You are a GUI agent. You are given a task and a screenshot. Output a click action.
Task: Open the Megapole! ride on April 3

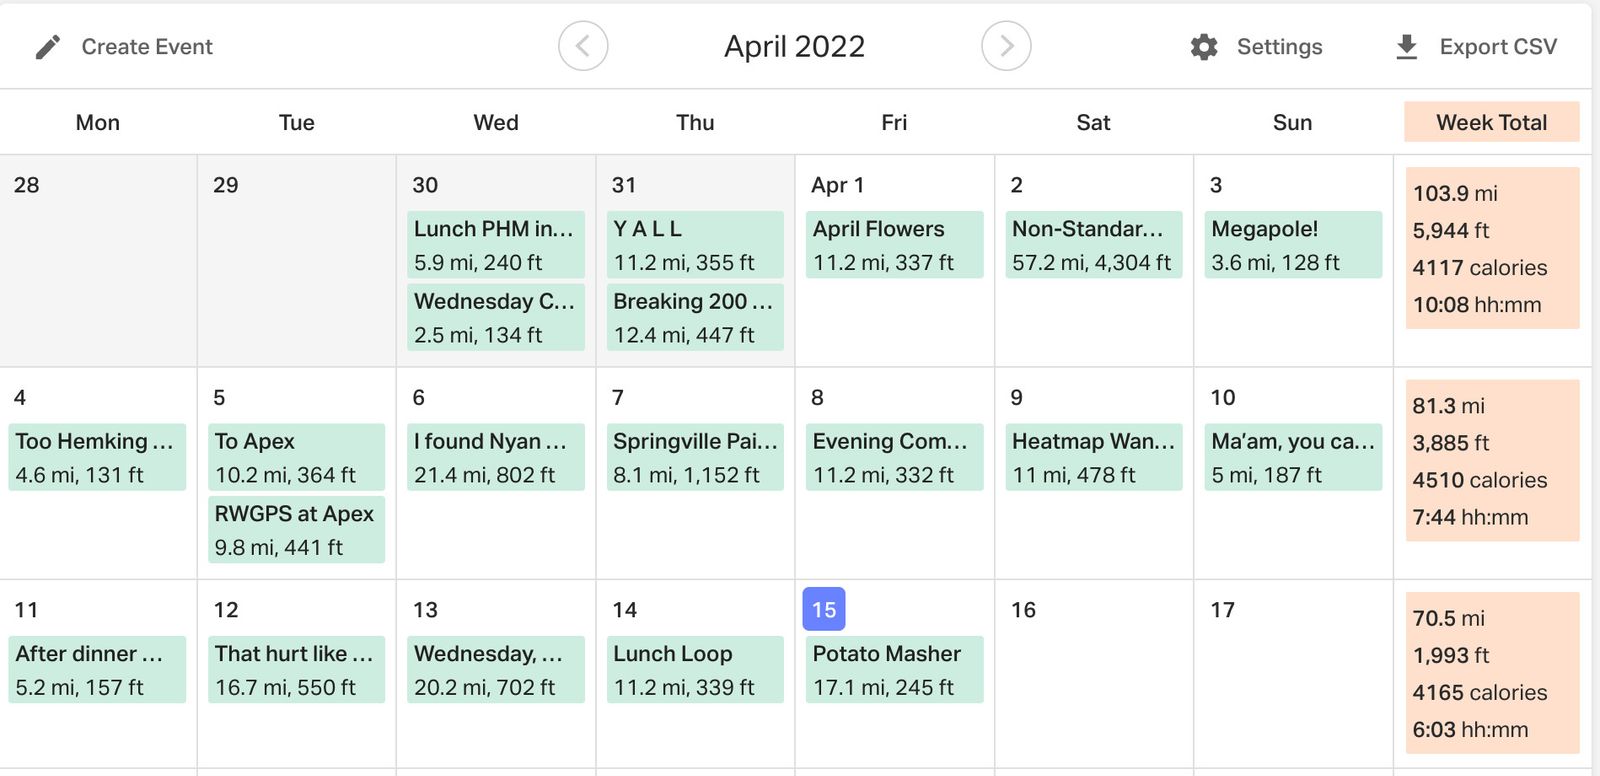[x=1292, y=244]
